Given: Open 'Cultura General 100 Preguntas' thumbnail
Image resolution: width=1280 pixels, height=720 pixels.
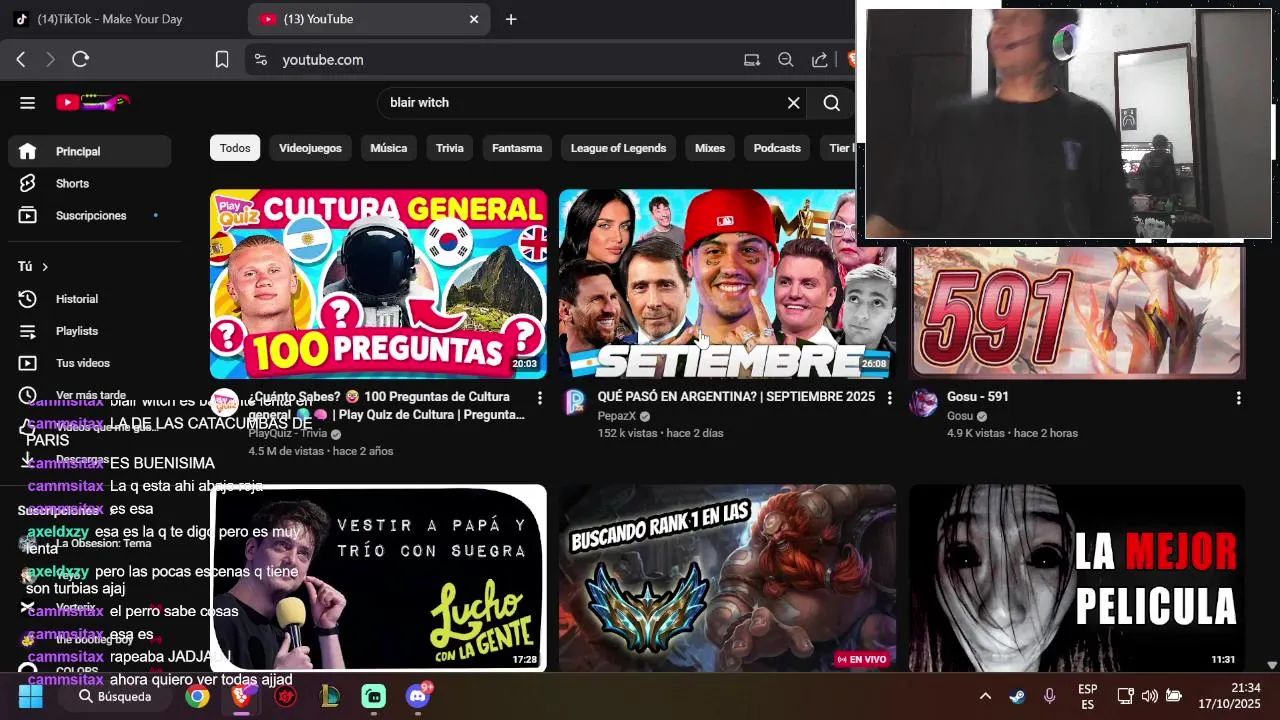Looking at the screenshot, I should click(x=378, y=284).
